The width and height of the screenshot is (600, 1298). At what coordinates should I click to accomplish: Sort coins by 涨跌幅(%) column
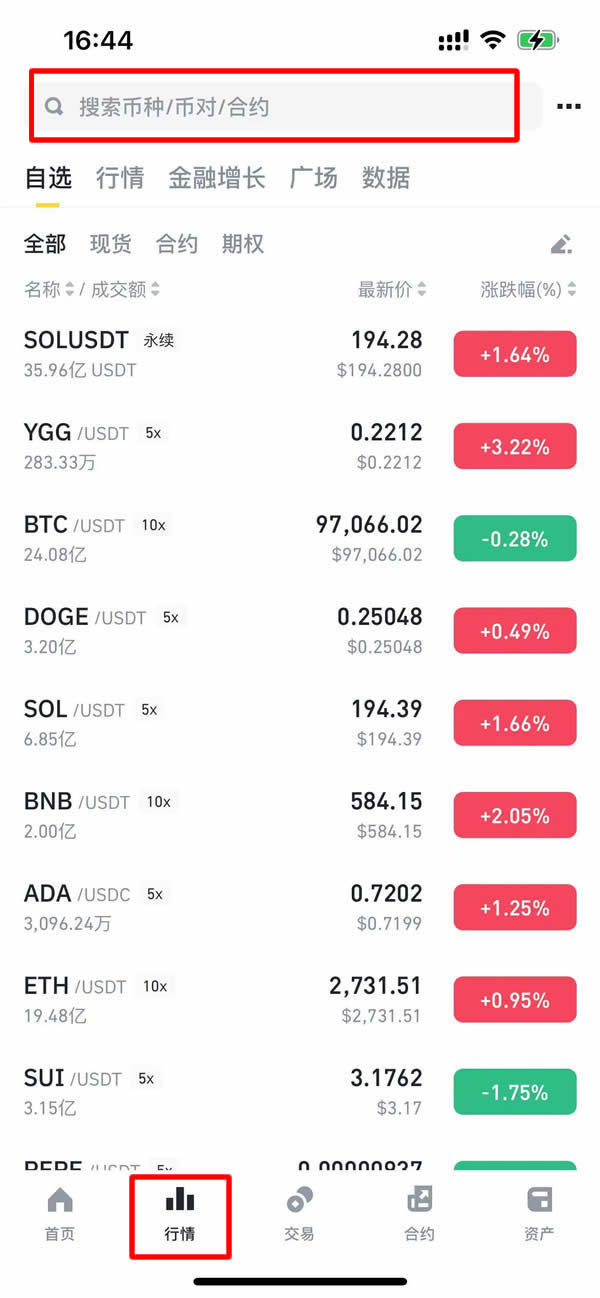[527, 289]
